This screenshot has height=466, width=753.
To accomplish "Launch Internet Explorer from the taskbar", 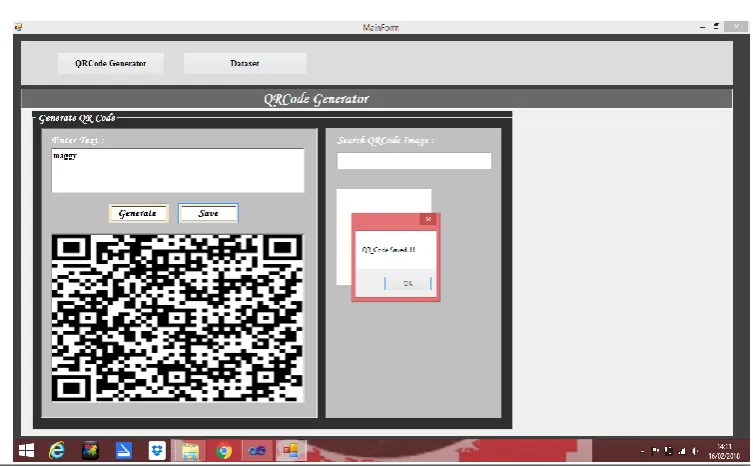I will click(57, 451).
